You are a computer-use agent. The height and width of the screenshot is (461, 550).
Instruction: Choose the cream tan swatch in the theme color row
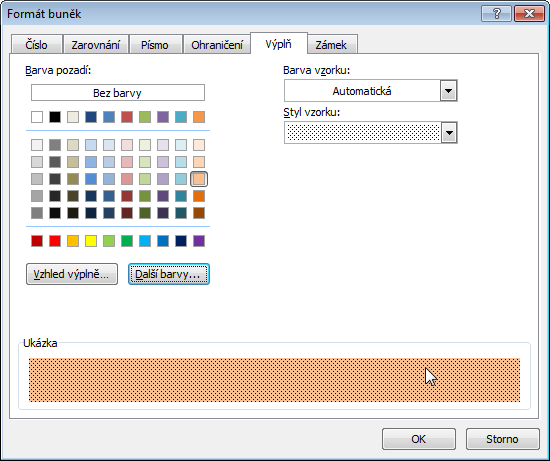tap(73, 117)
